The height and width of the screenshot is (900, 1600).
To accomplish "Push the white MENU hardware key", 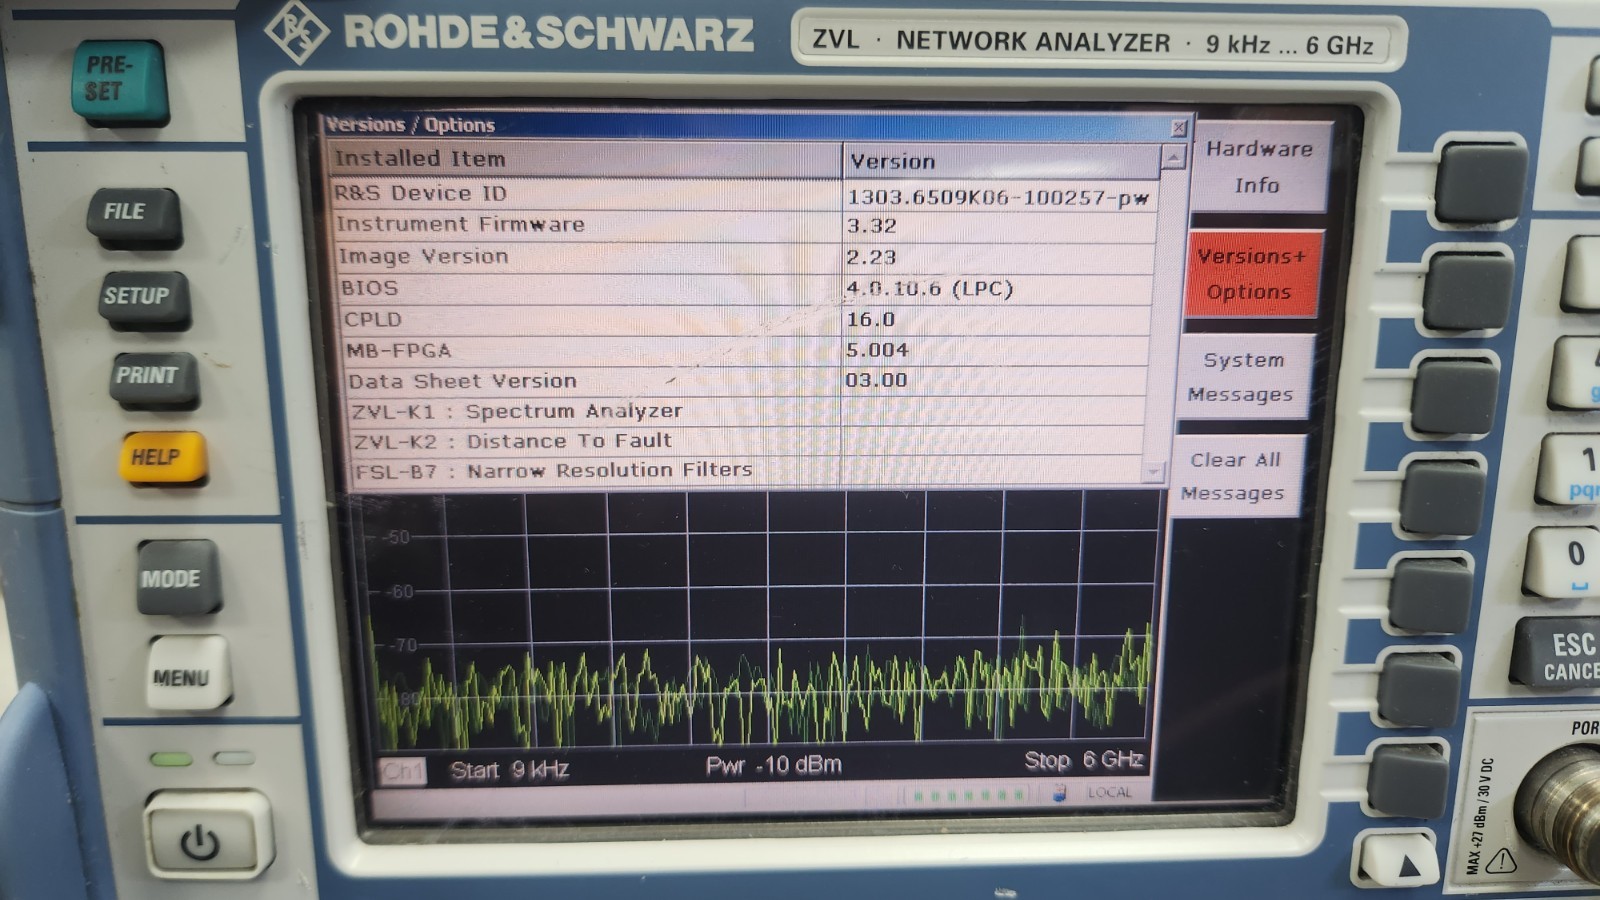I will click(187, 673).
